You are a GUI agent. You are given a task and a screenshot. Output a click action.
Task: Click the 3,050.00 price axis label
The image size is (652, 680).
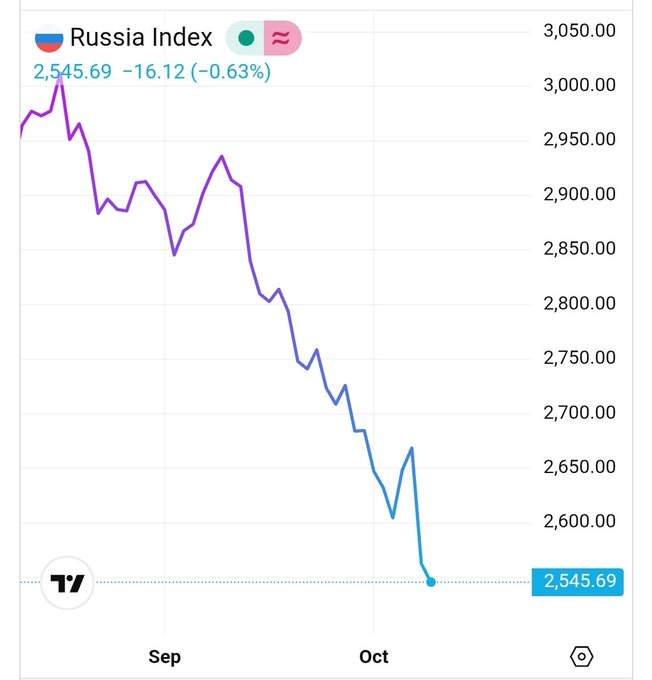coord(578,31)
